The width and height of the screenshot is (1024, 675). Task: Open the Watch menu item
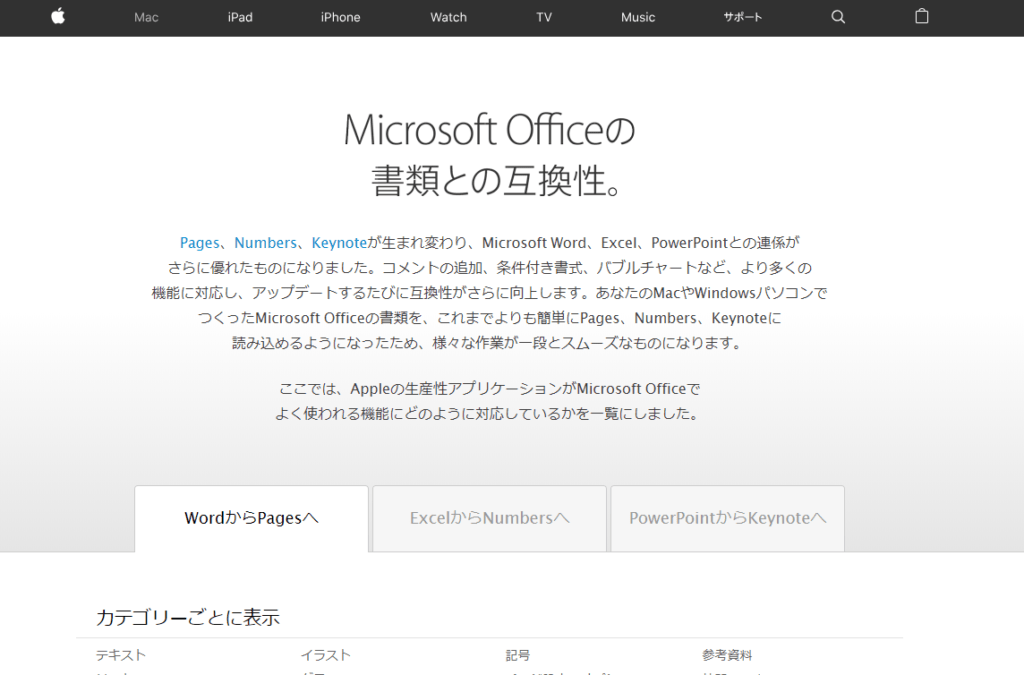click(x=448, y=18)
